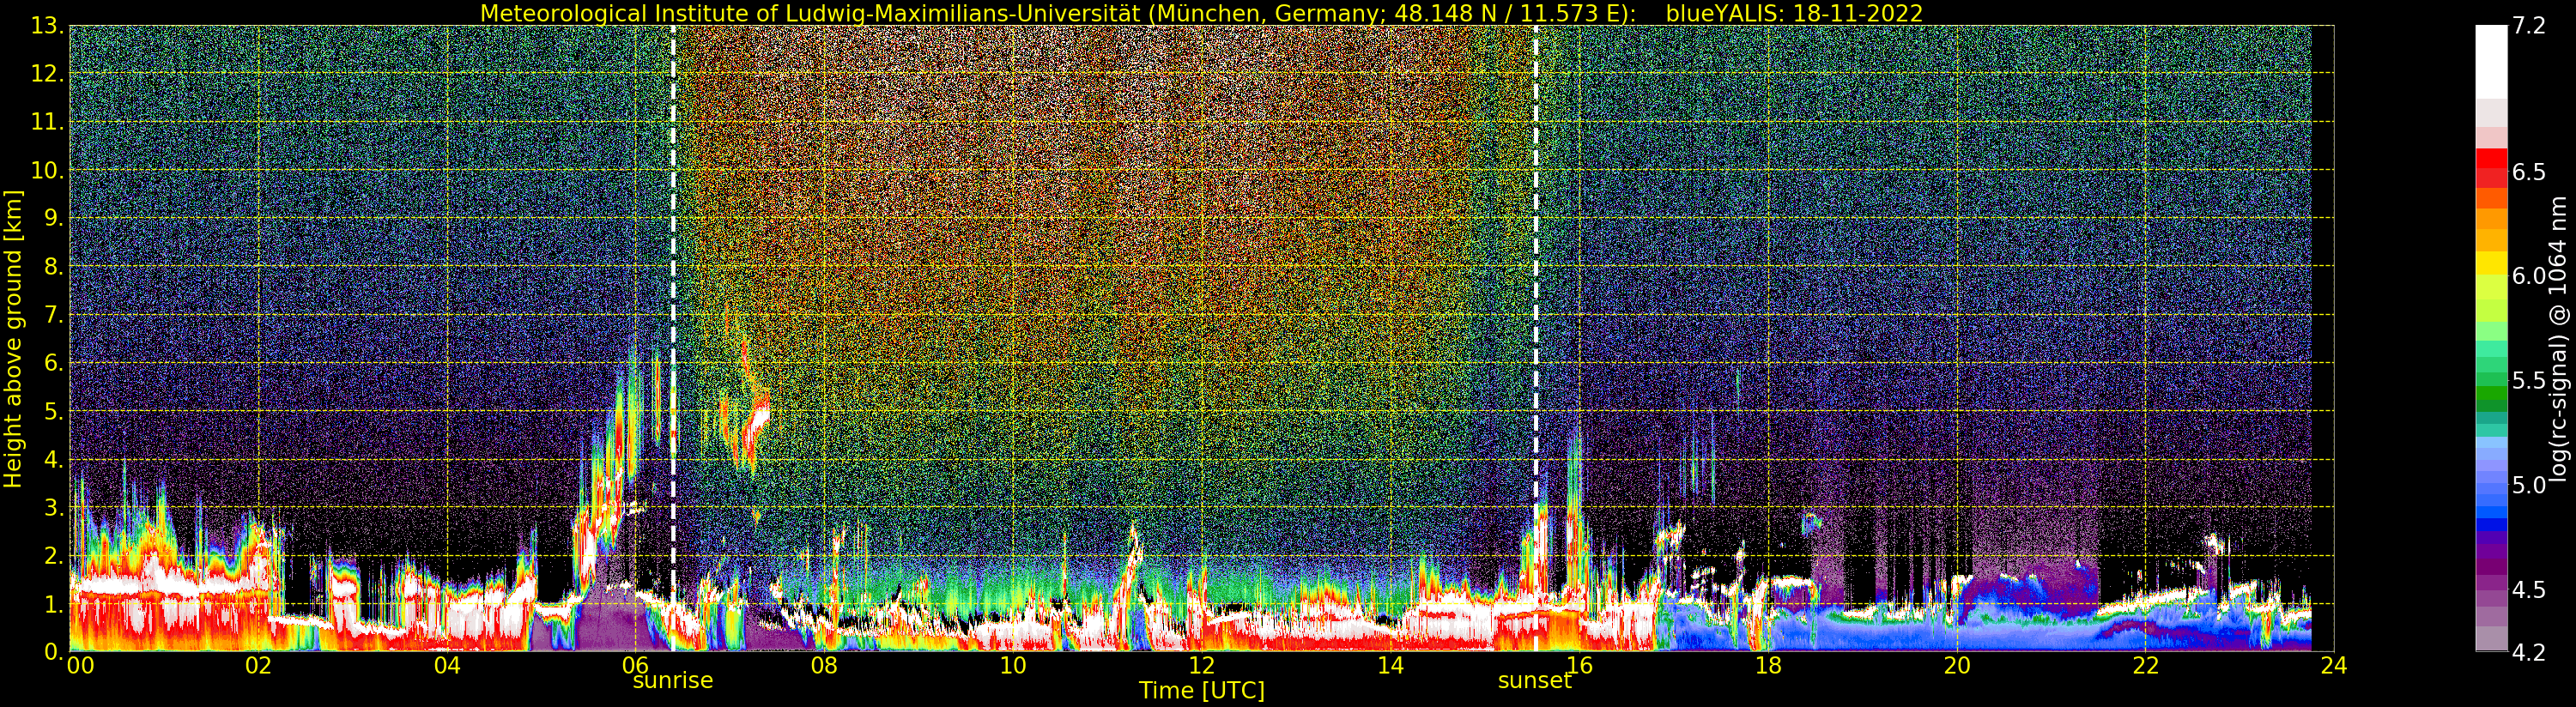This screenshot has height=707, width=2576.
Task: Click the 'sunset' label below the axis
Action: click(1534, 681)
